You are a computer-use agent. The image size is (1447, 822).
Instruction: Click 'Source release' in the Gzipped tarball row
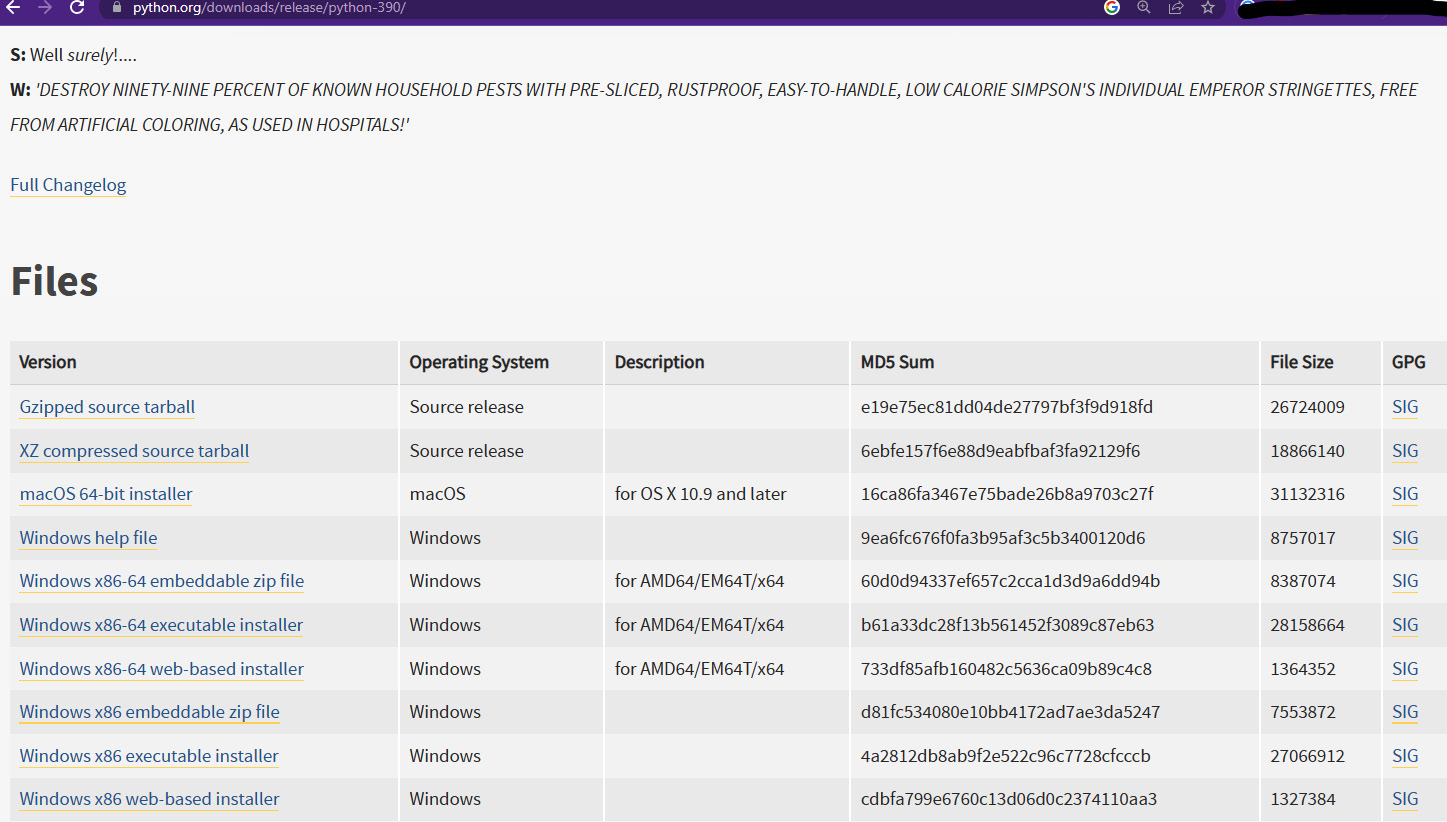tap(466, 407)
